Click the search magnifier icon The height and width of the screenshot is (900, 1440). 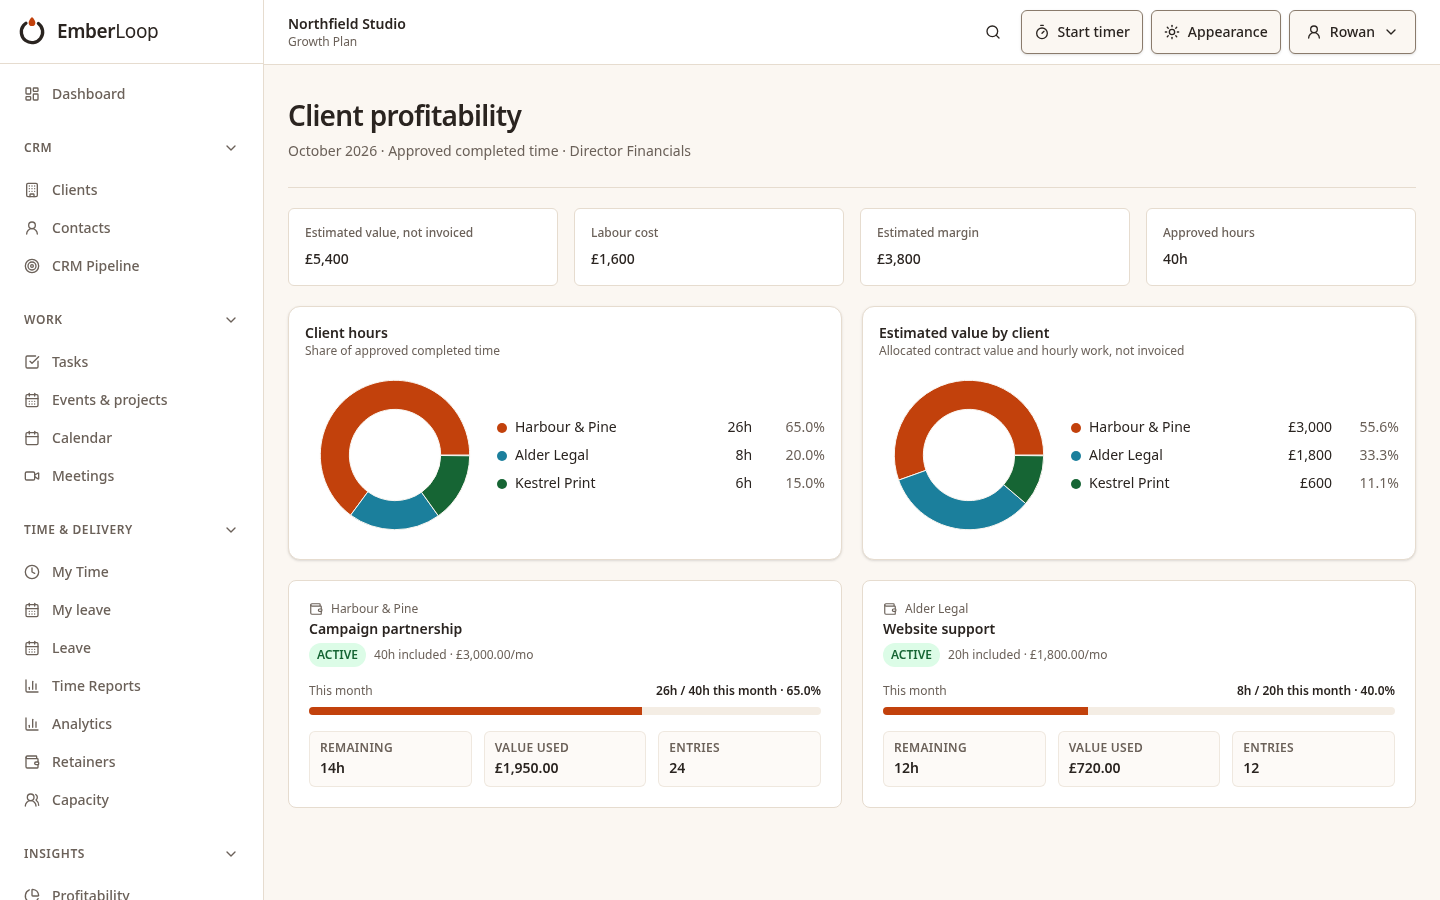click(x=993, y=32)
